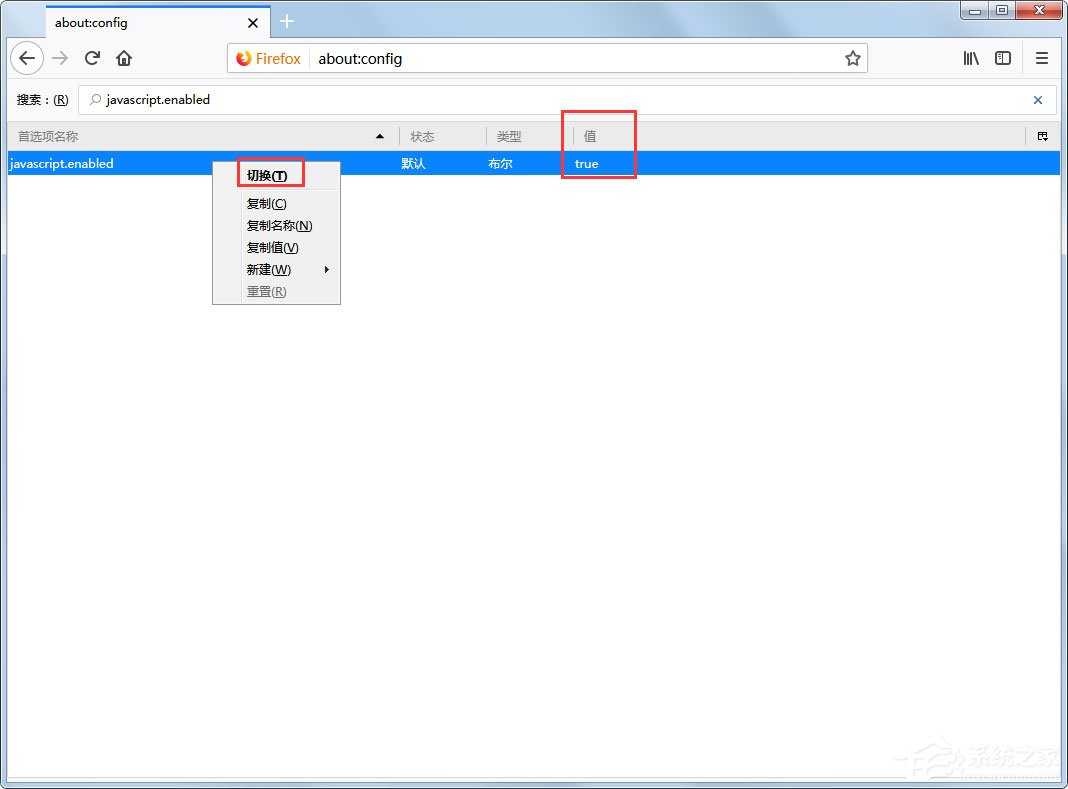
Task: Open a new tab with the + button
Action: (x=288, y=21)
